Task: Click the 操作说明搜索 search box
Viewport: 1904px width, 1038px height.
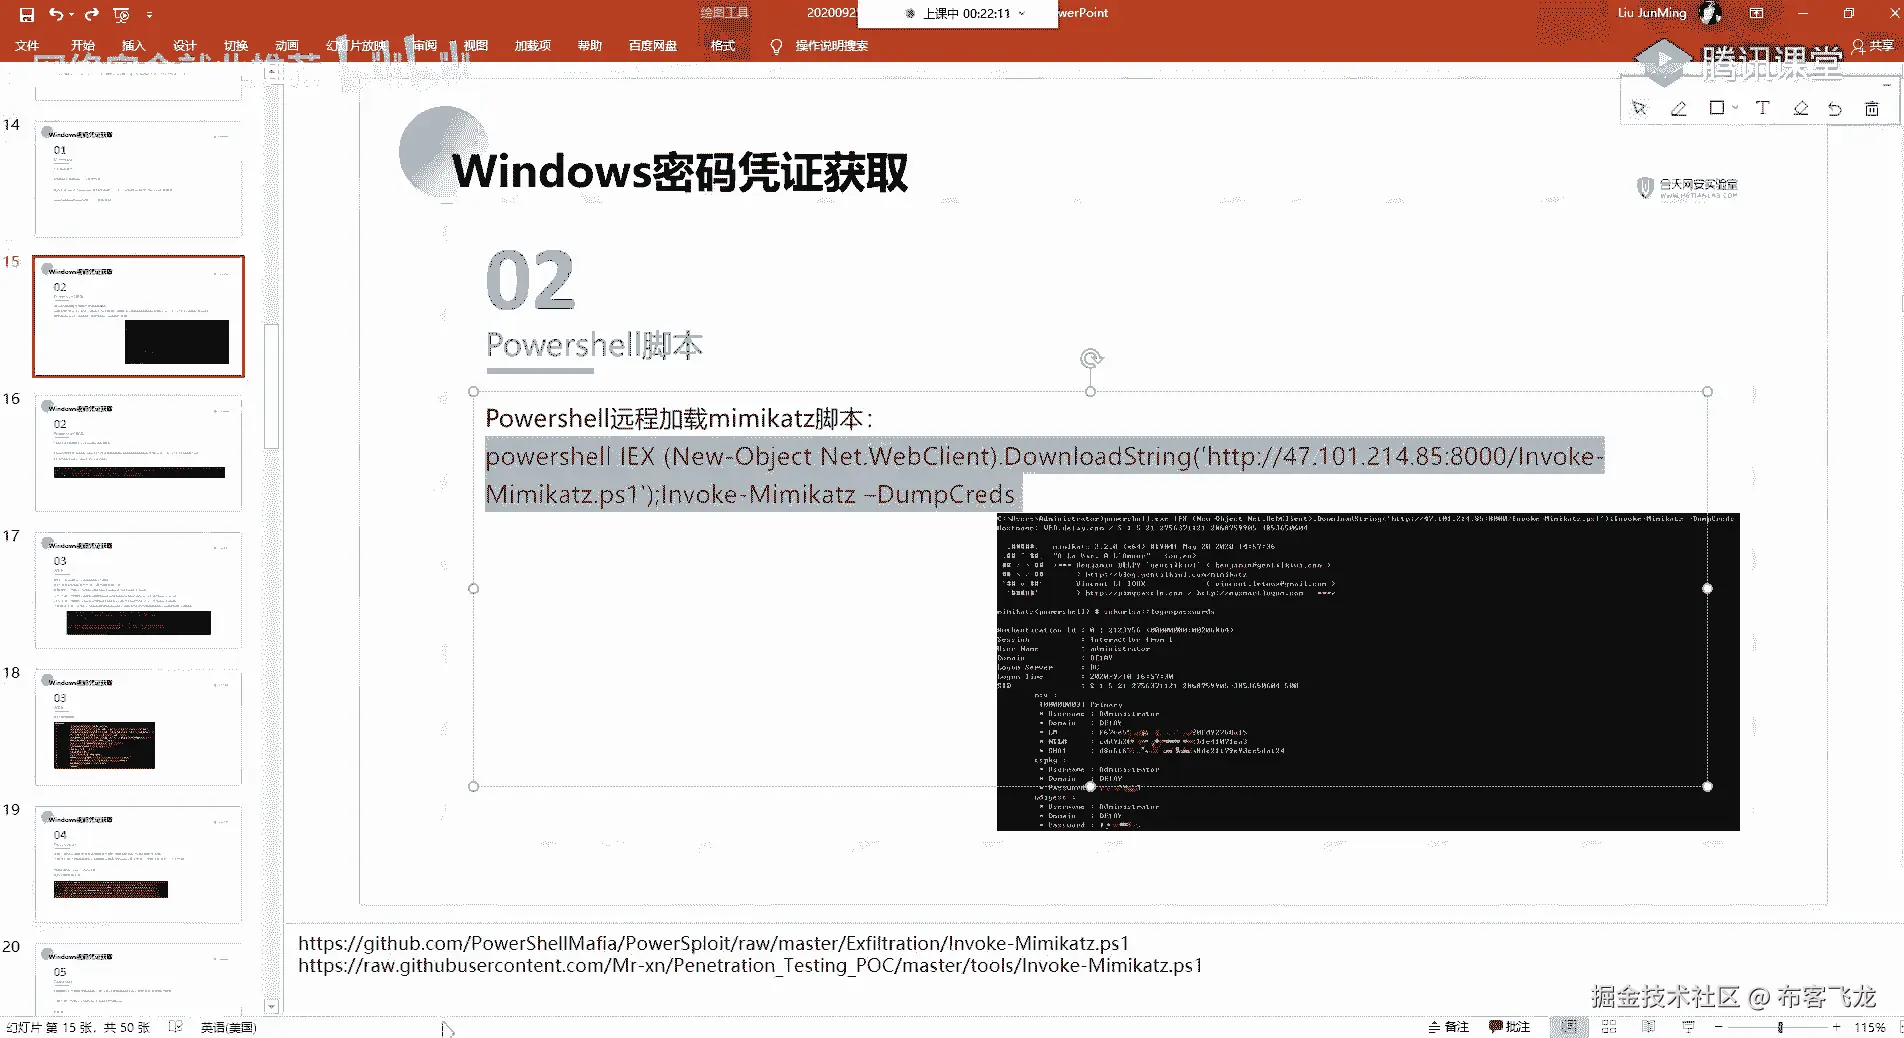Action: tap(832, 46)
